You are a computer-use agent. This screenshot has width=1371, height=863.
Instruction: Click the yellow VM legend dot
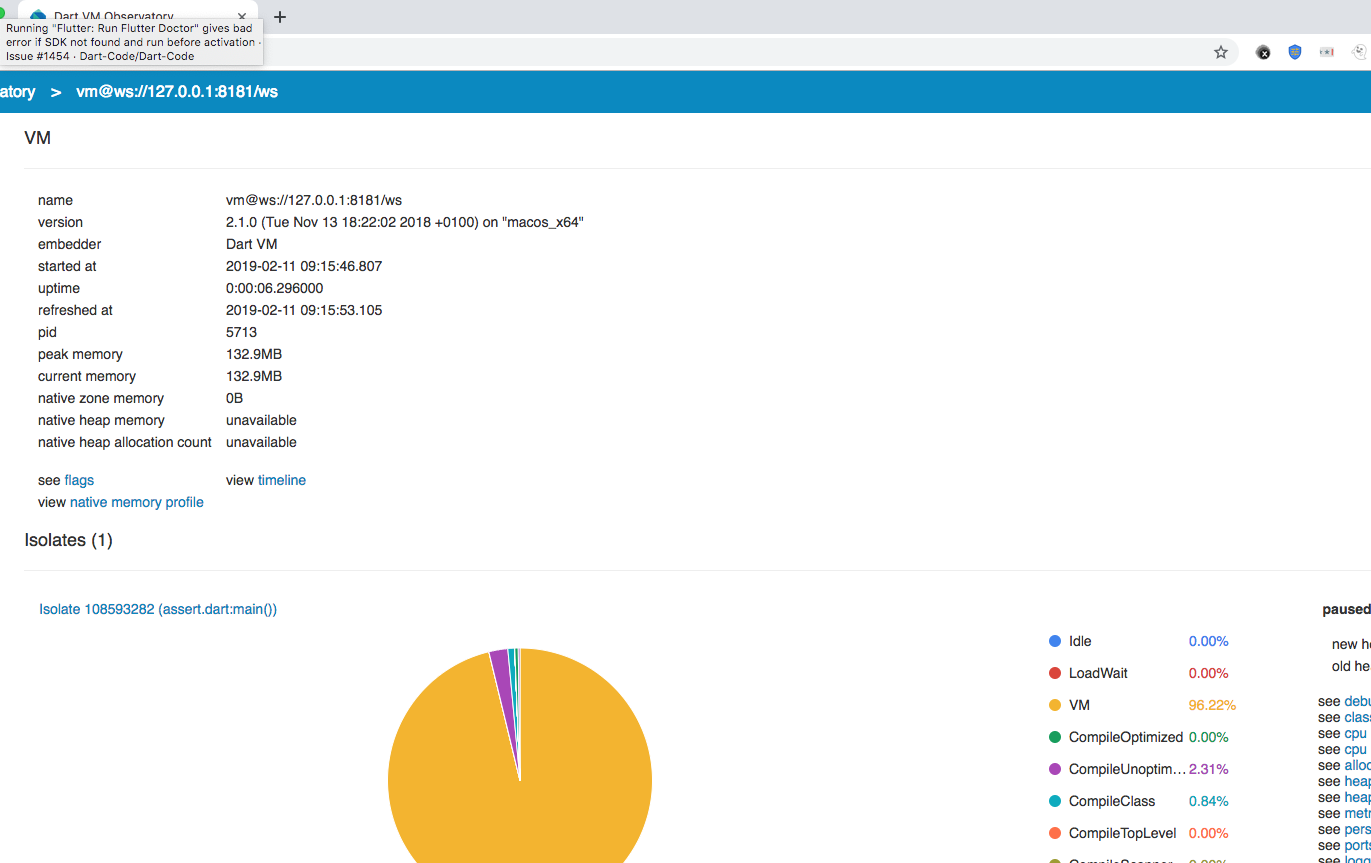click(1054, 705)
